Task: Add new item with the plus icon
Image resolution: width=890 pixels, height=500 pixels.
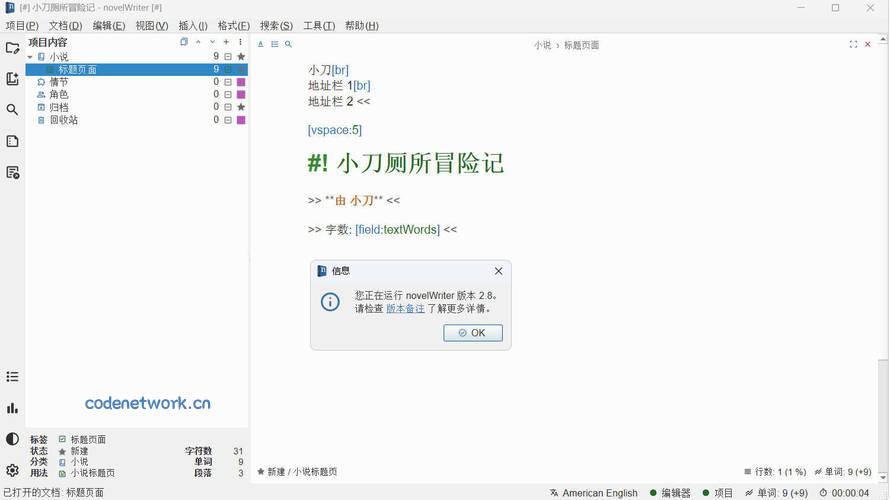Action: (x=226, y=42)
